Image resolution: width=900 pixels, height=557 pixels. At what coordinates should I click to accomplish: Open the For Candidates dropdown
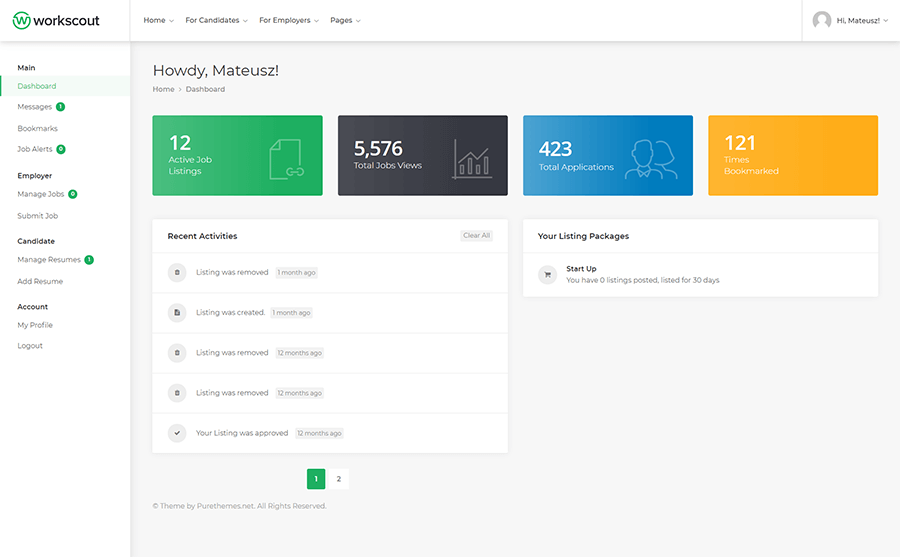pyautogui.click(x=216, y=20)
